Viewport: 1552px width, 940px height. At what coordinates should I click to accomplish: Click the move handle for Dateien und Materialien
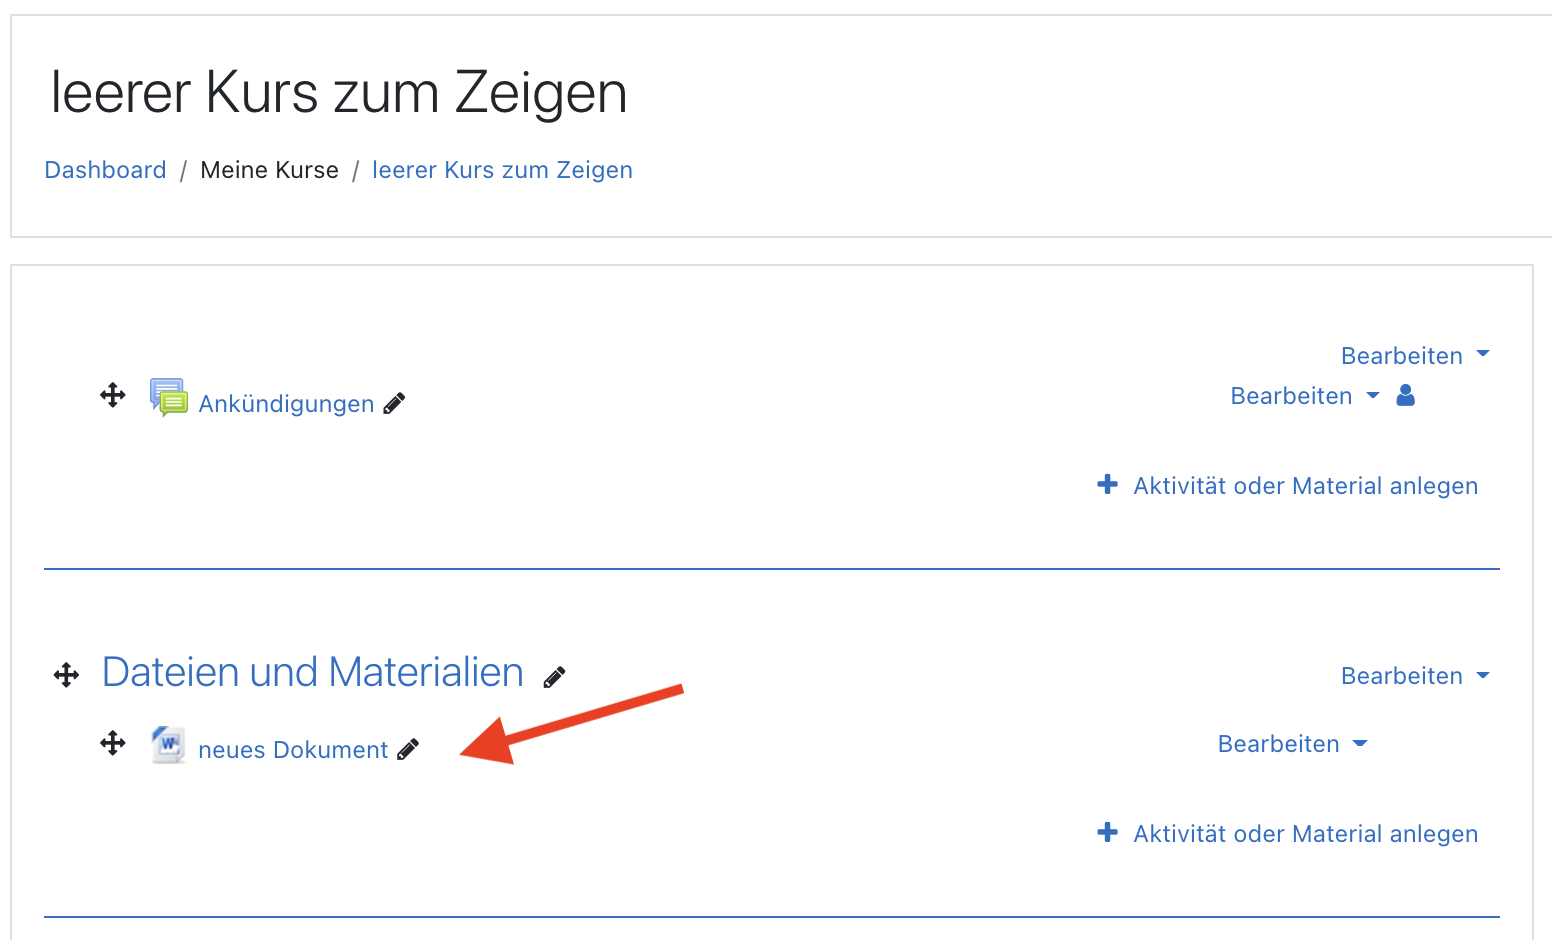pyautogui.click(x=66, y=675)
